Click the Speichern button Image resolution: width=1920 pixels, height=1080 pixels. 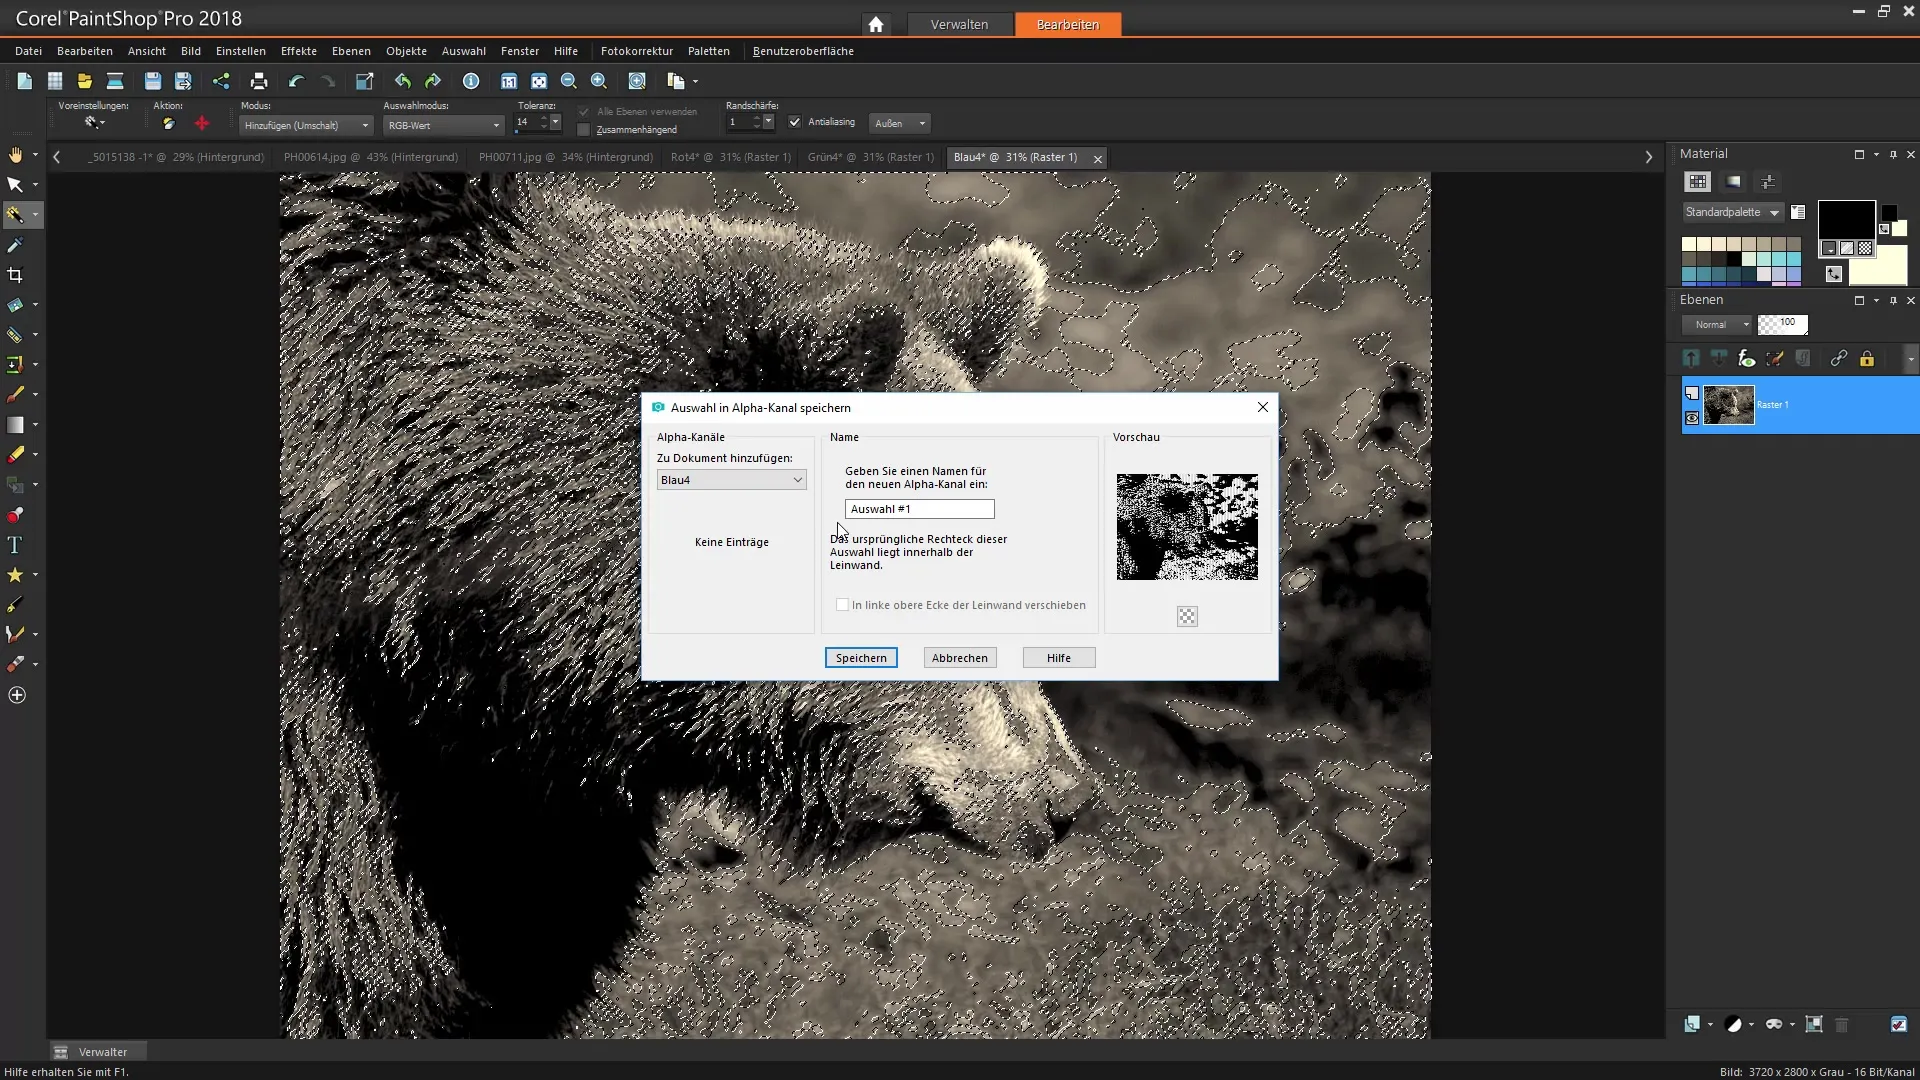tap(861, 658)
